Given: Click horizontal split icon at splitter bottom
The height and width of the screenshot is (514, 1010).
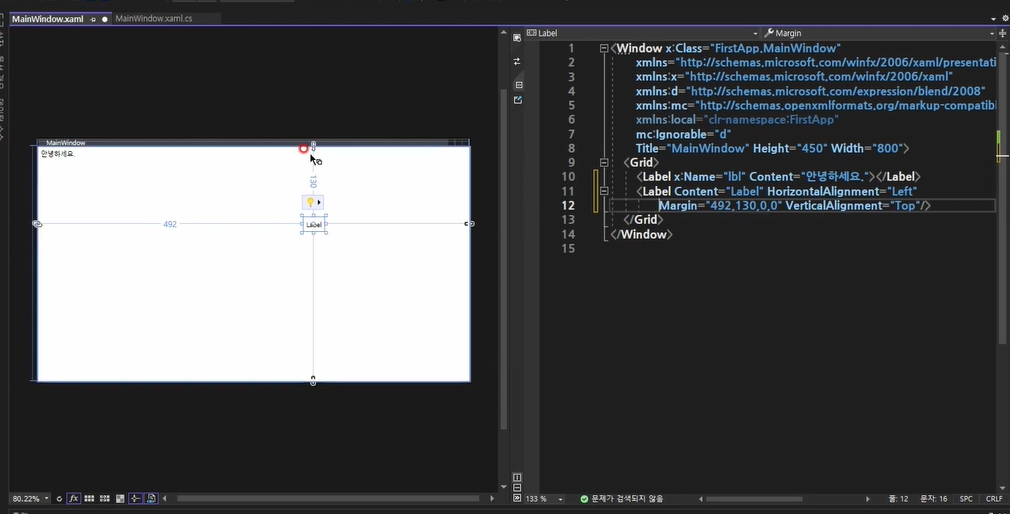Looking at the screenshot, I should [517, 488].
